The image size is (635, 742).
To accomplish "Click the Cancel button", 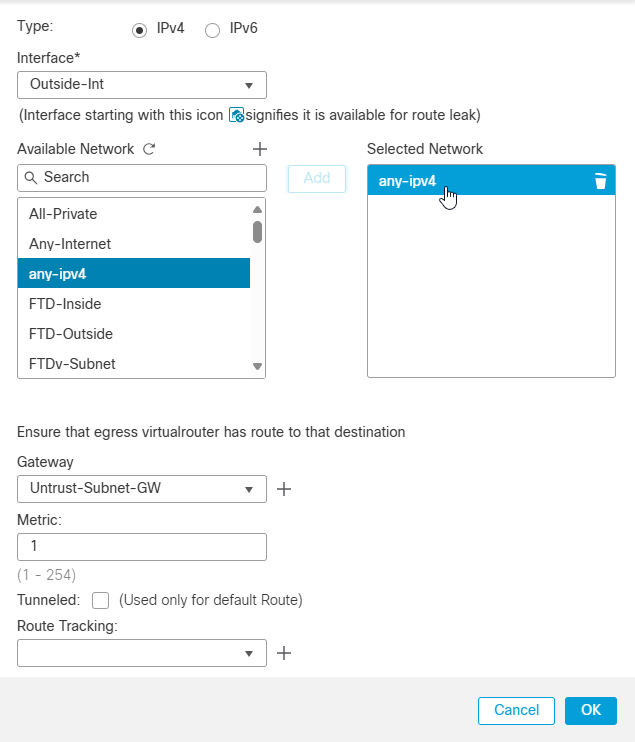I will point(516,710).
